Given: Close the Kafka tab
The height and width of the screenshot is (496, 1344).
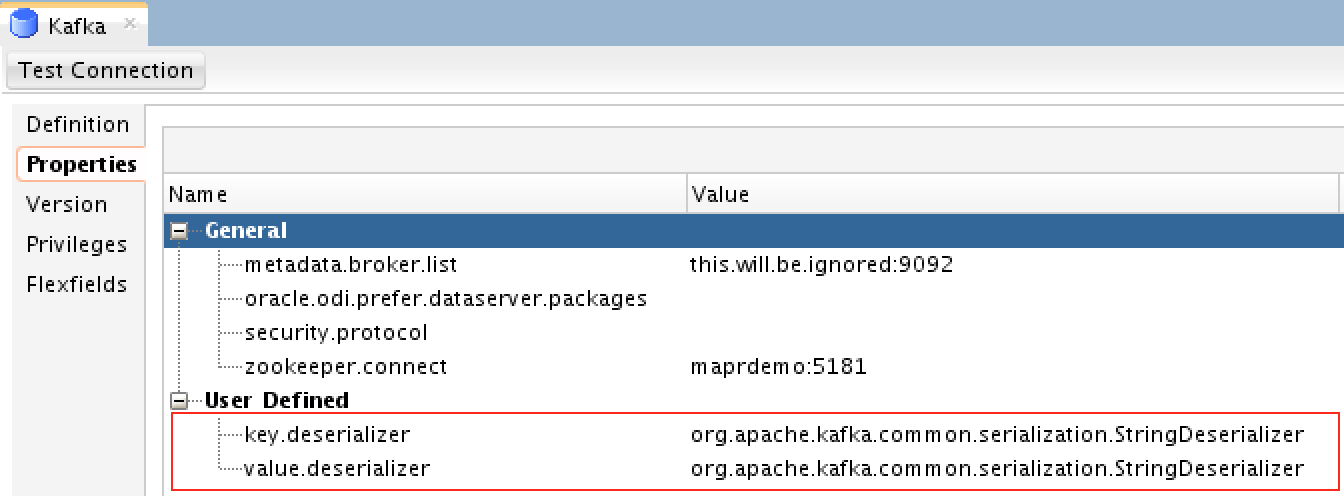Looking at the screenshot, I should (x=130, y=23).
